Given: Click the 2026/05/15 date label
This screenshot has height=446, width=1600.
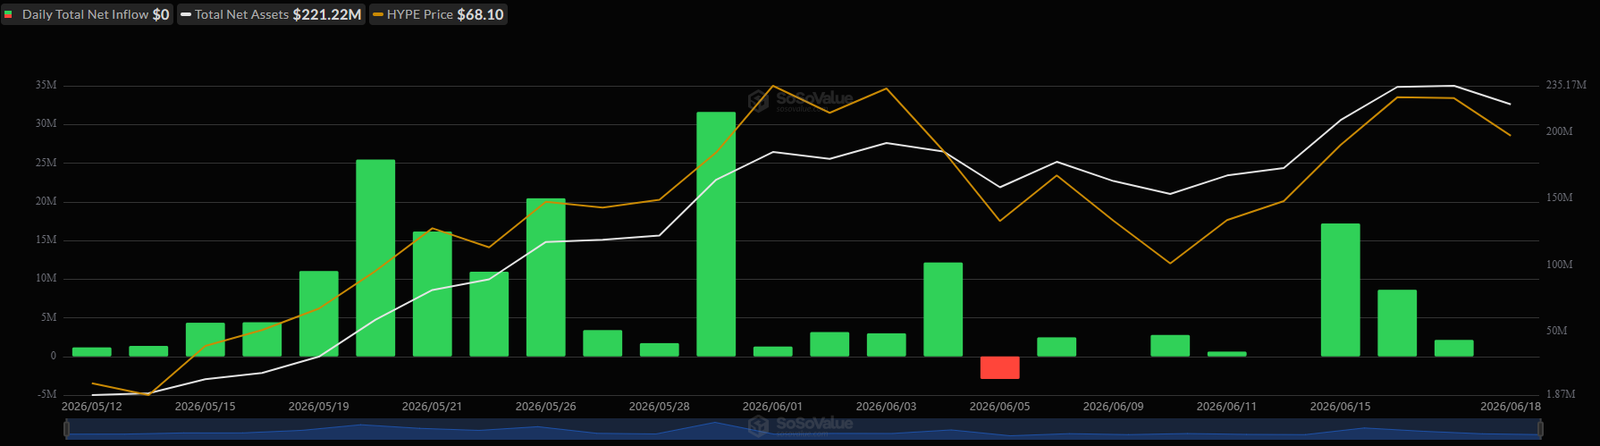Looking at the screenshot, I should point(205,407).
